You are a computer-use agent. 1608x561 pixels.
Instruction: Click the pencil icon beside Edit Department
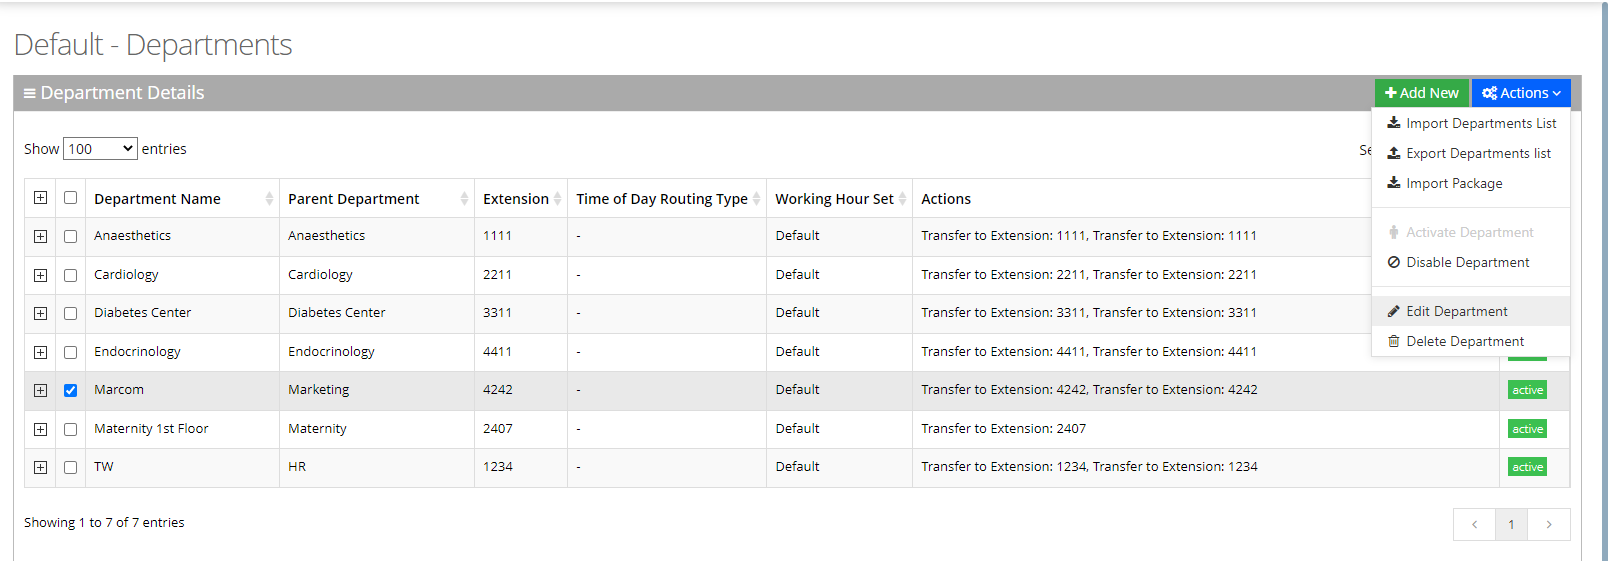point(1393,311)
